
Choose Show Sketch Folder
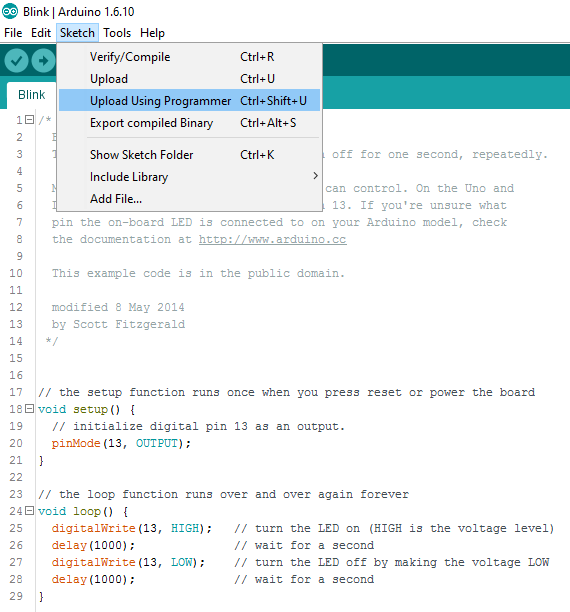tap(189, 155)
